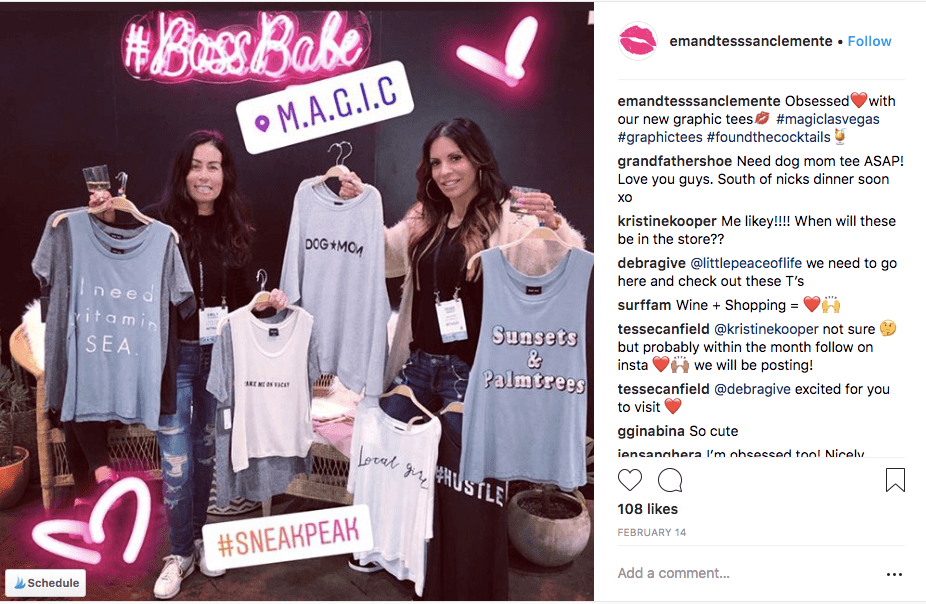
Task: Click the lips profile picture avatar
Action: click(x=637, y=41)
